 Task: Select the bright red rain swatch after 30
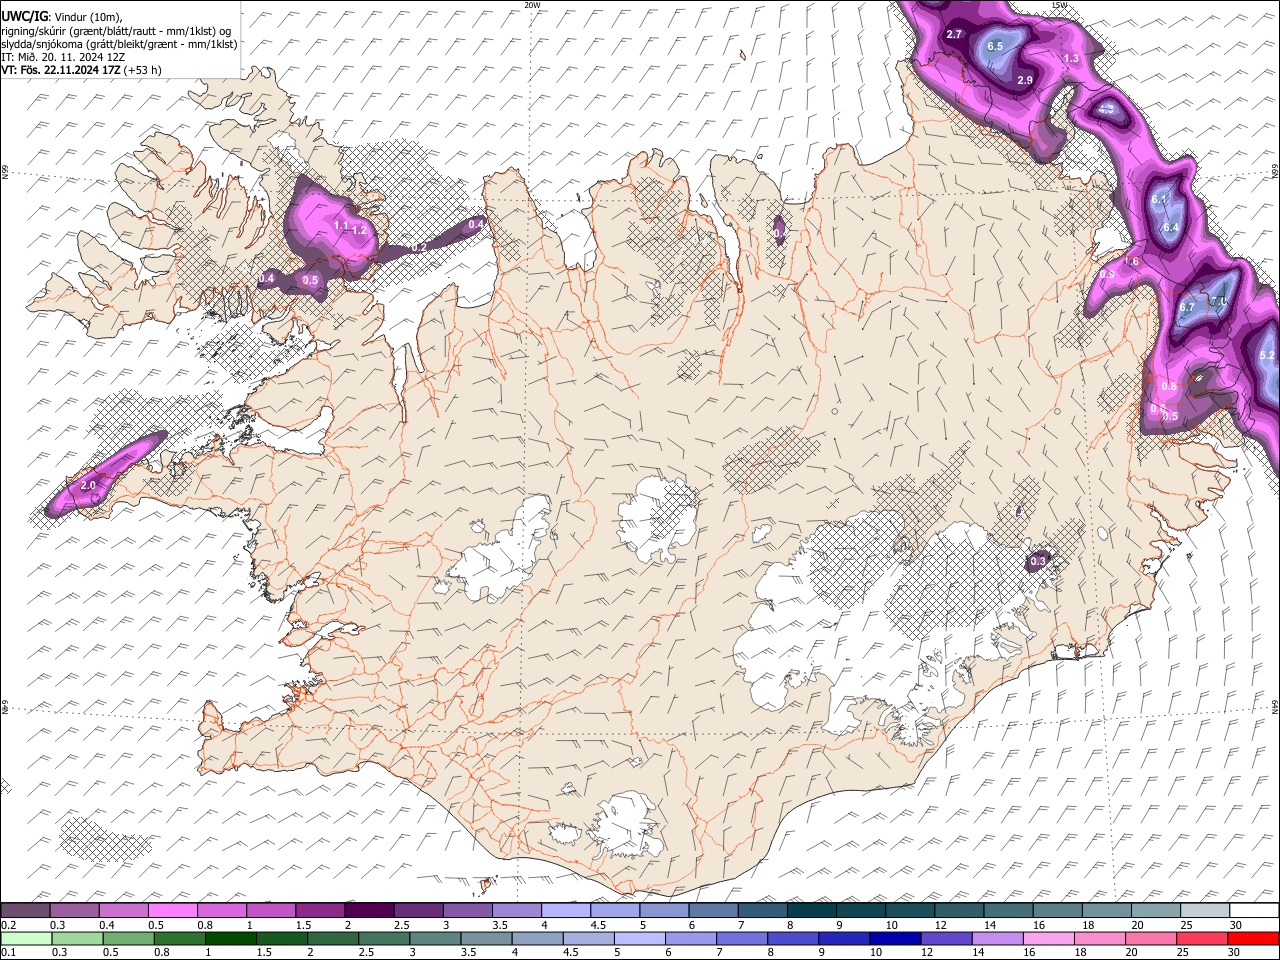(1253, 938)
